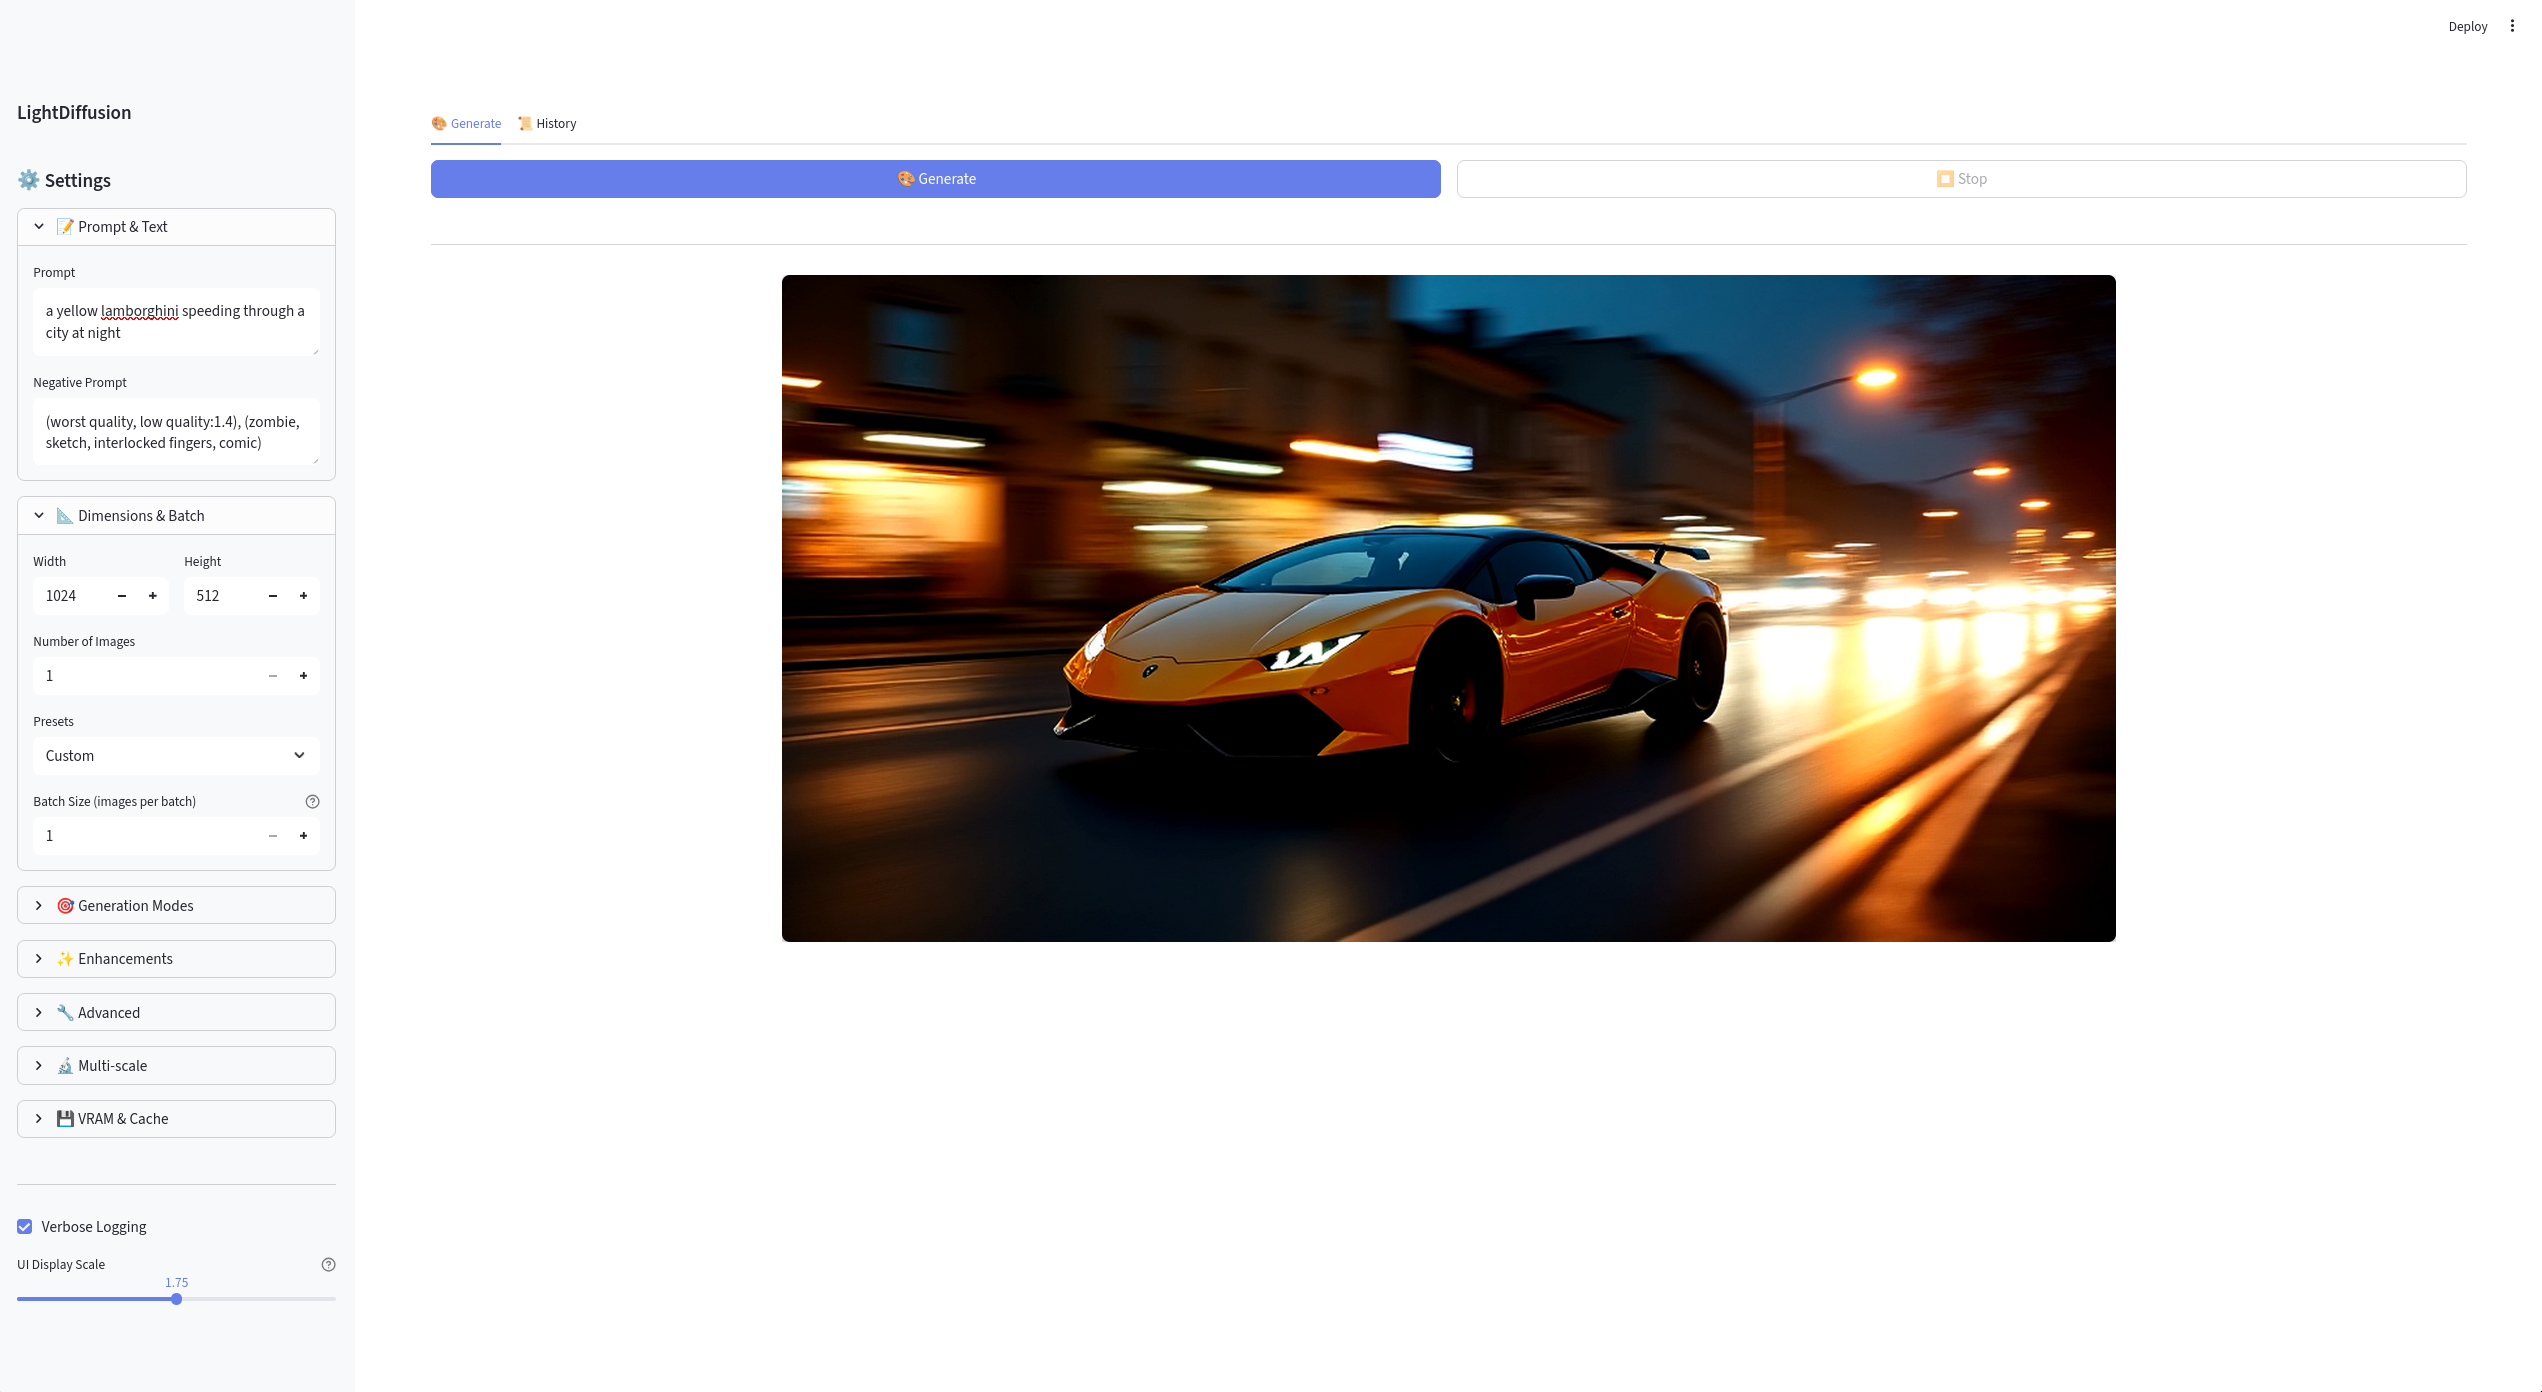Image resolution: width=2542 pixels, height=1392 pixels.
Task: Click the Deploy button
Action: [2468, 27]
